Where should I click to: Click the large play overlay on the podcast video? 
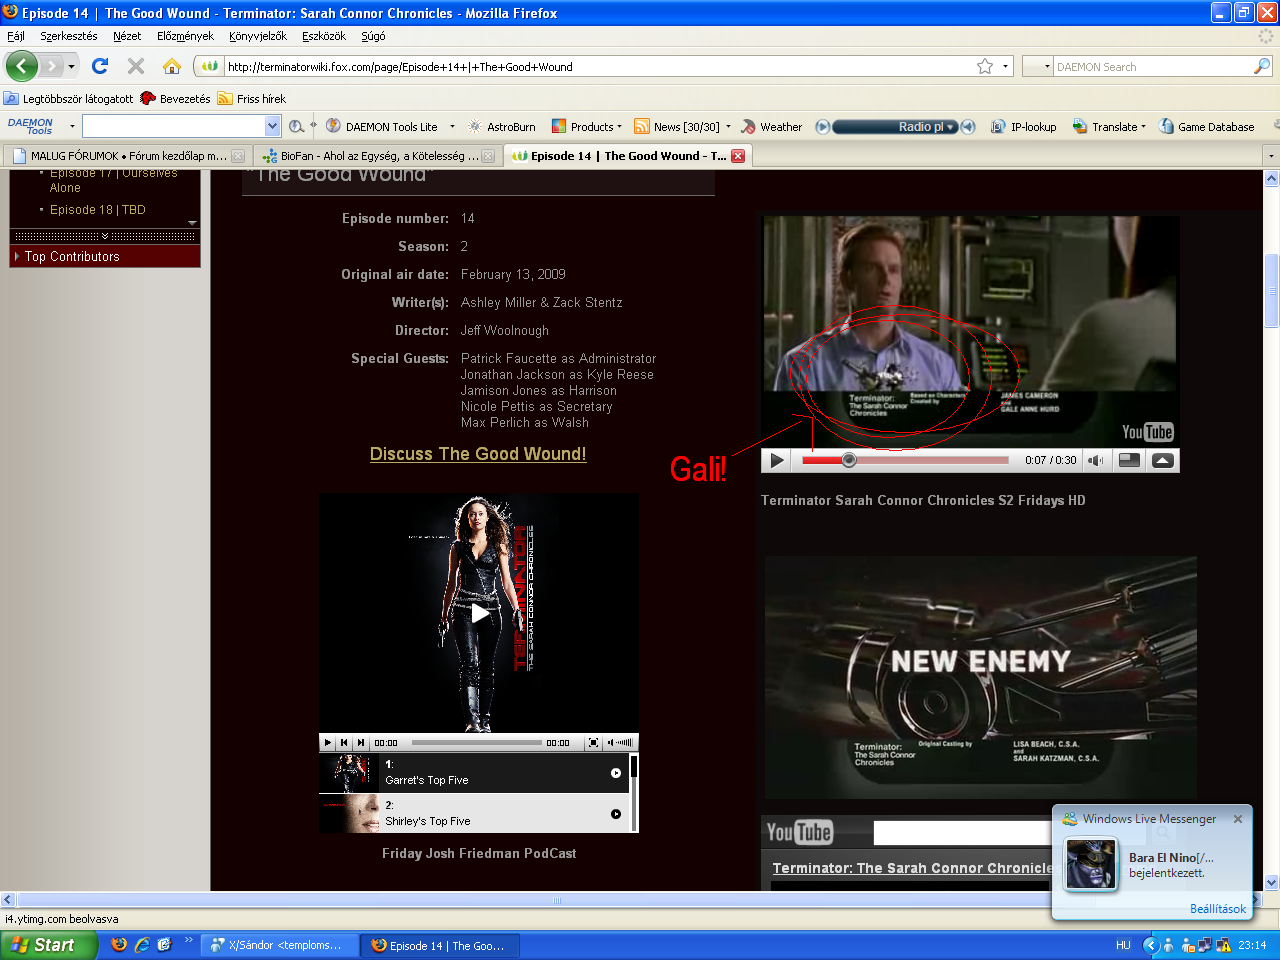(x=480, y=613)
